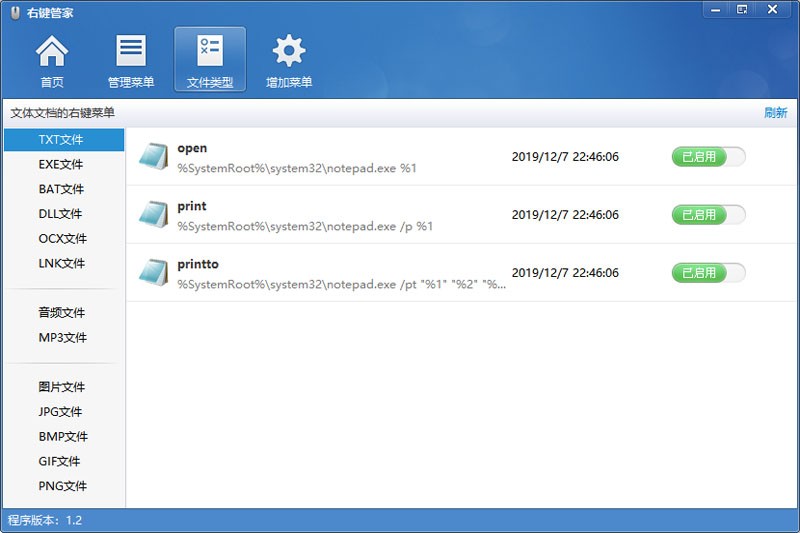Click the notepad.exe /p %1 command path
This screenshot has width=800, height=533.
pos(305,226)
